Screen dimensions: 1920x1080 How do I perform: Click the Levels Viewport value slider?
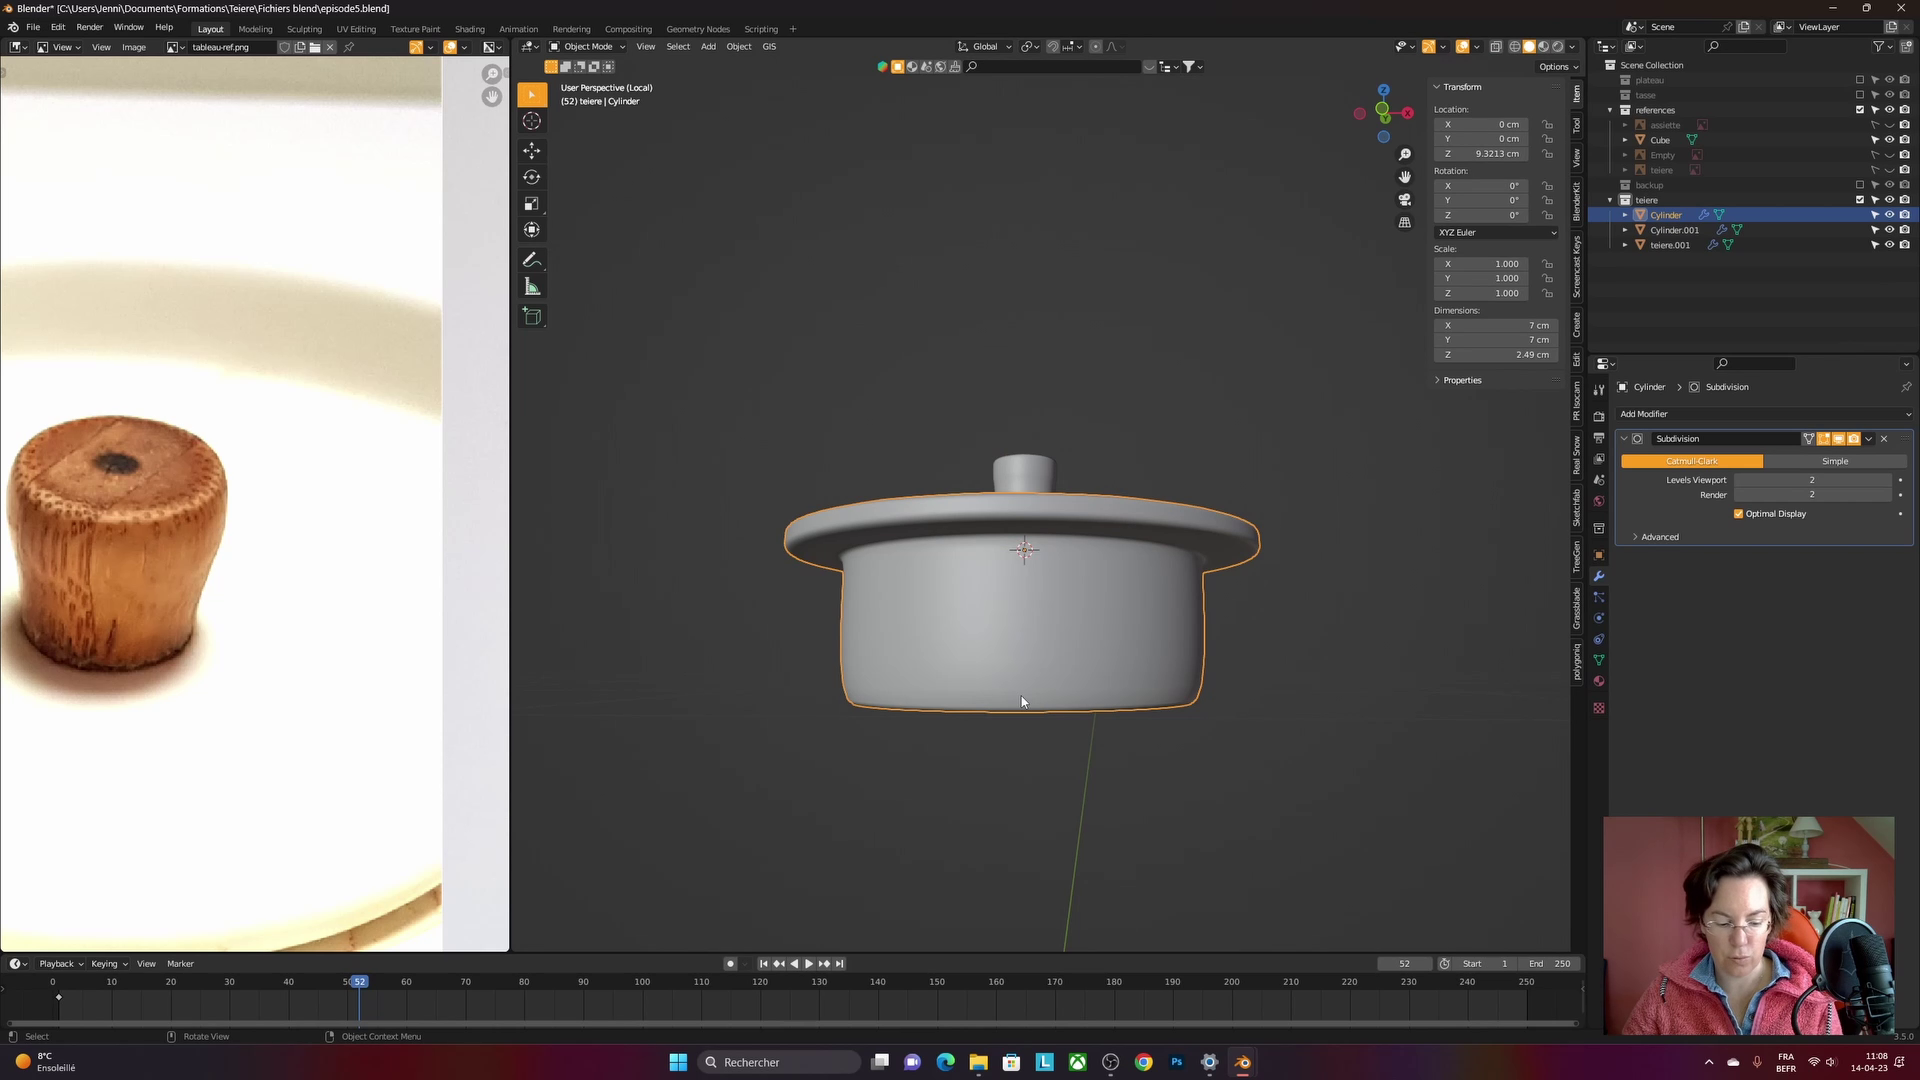pos(1811,480)
